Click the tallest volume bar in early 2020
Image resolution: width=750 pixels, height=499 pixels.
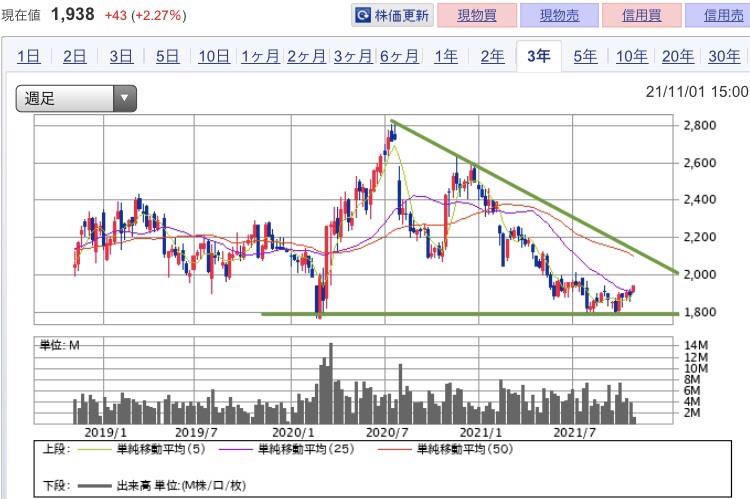tap(331, 383)
